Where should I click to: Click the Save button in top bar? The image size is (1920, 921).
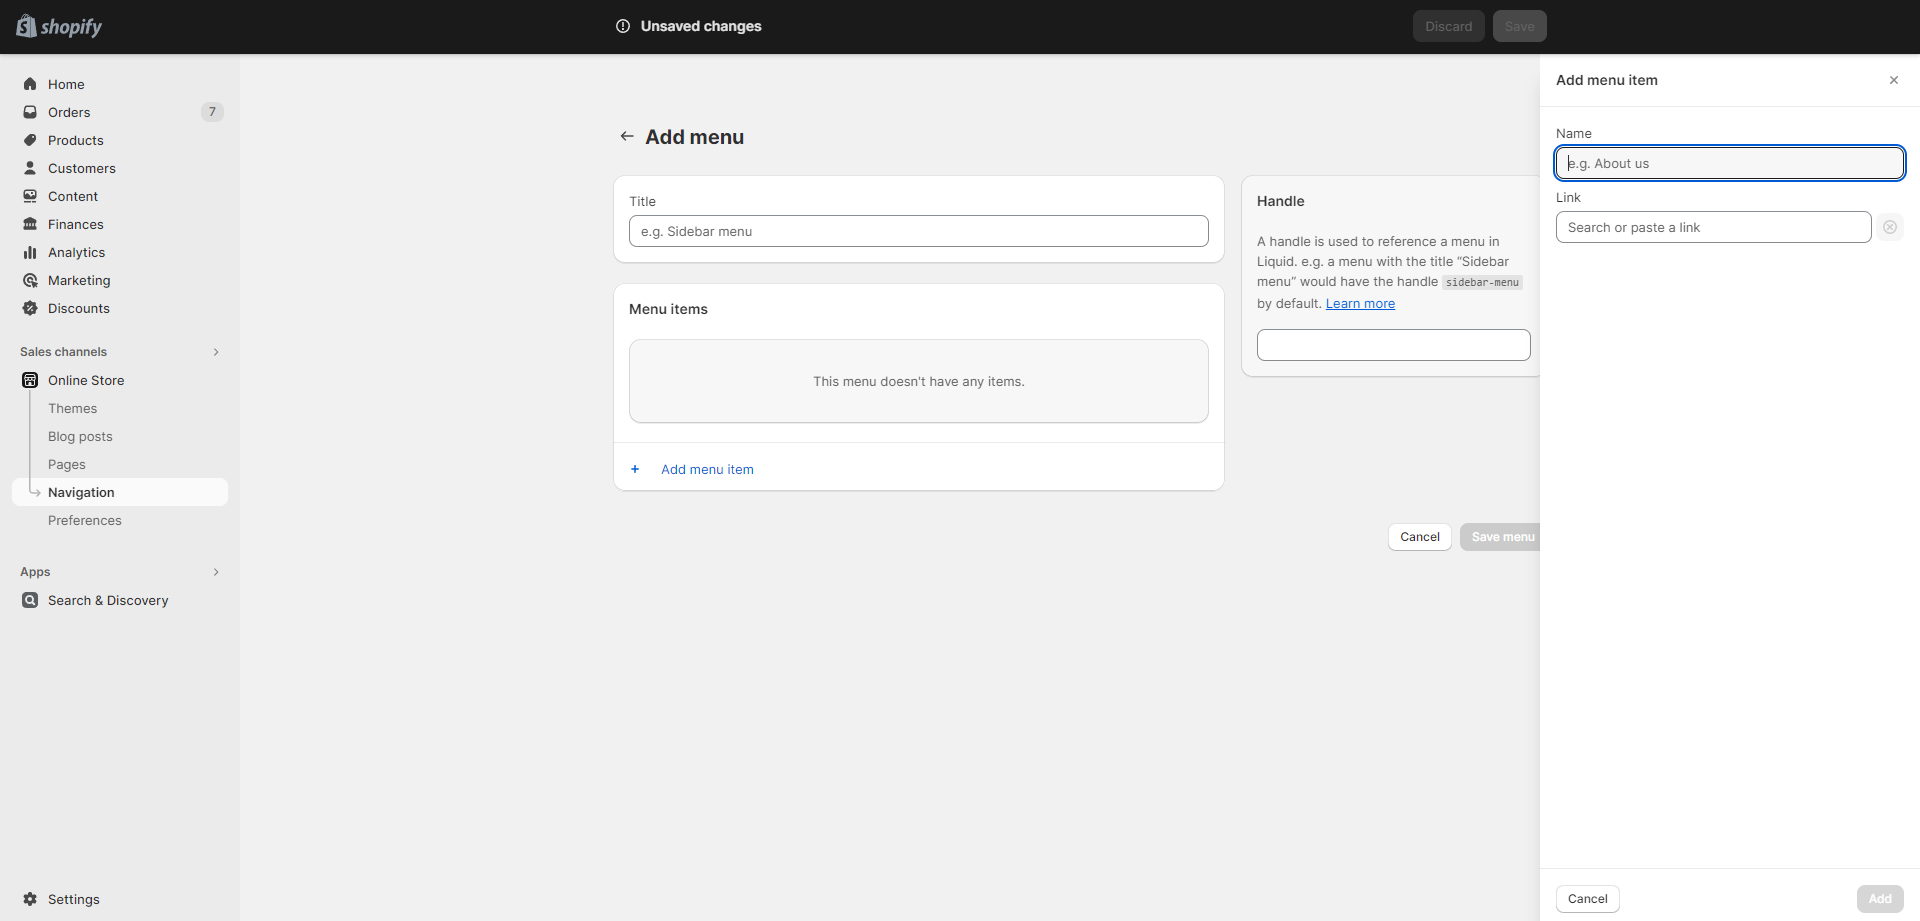(1520, 26)
